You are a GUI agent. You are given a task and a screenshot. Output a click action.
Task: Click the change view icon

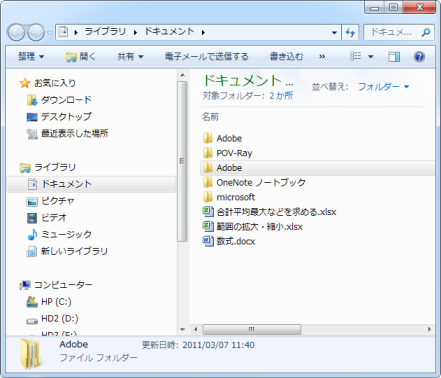[x=355, y=56]
